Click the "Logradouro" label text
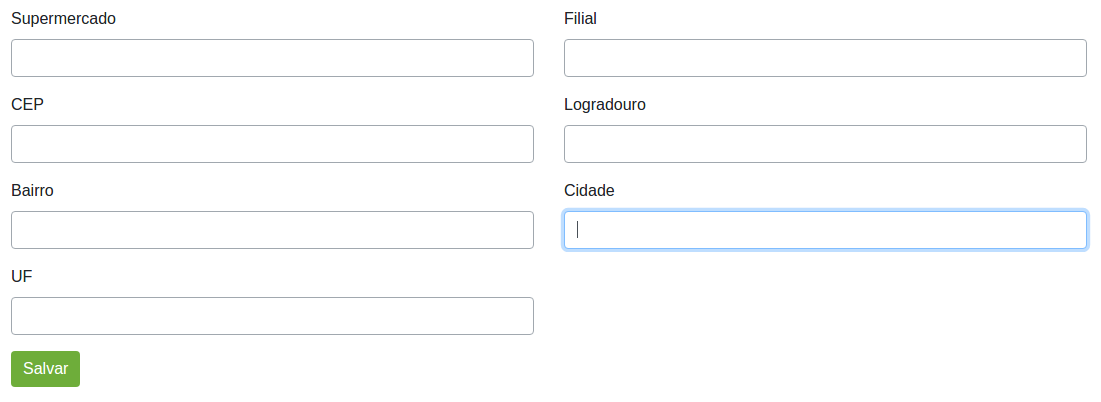The width and height of the screenshot is (1101, 402). tap(604, 104)
